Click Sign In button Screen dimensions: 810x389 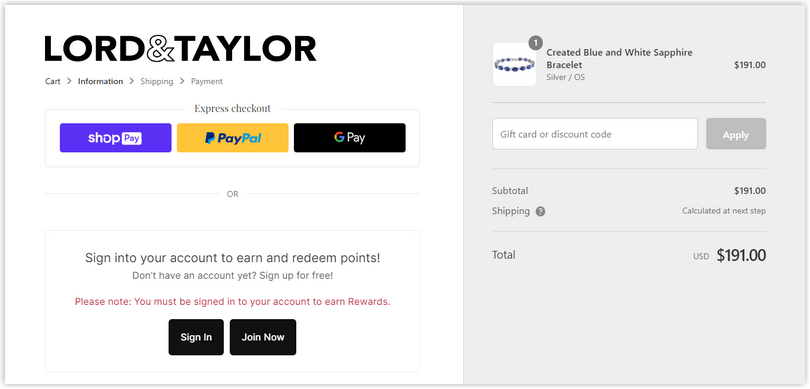pos(196,337)
